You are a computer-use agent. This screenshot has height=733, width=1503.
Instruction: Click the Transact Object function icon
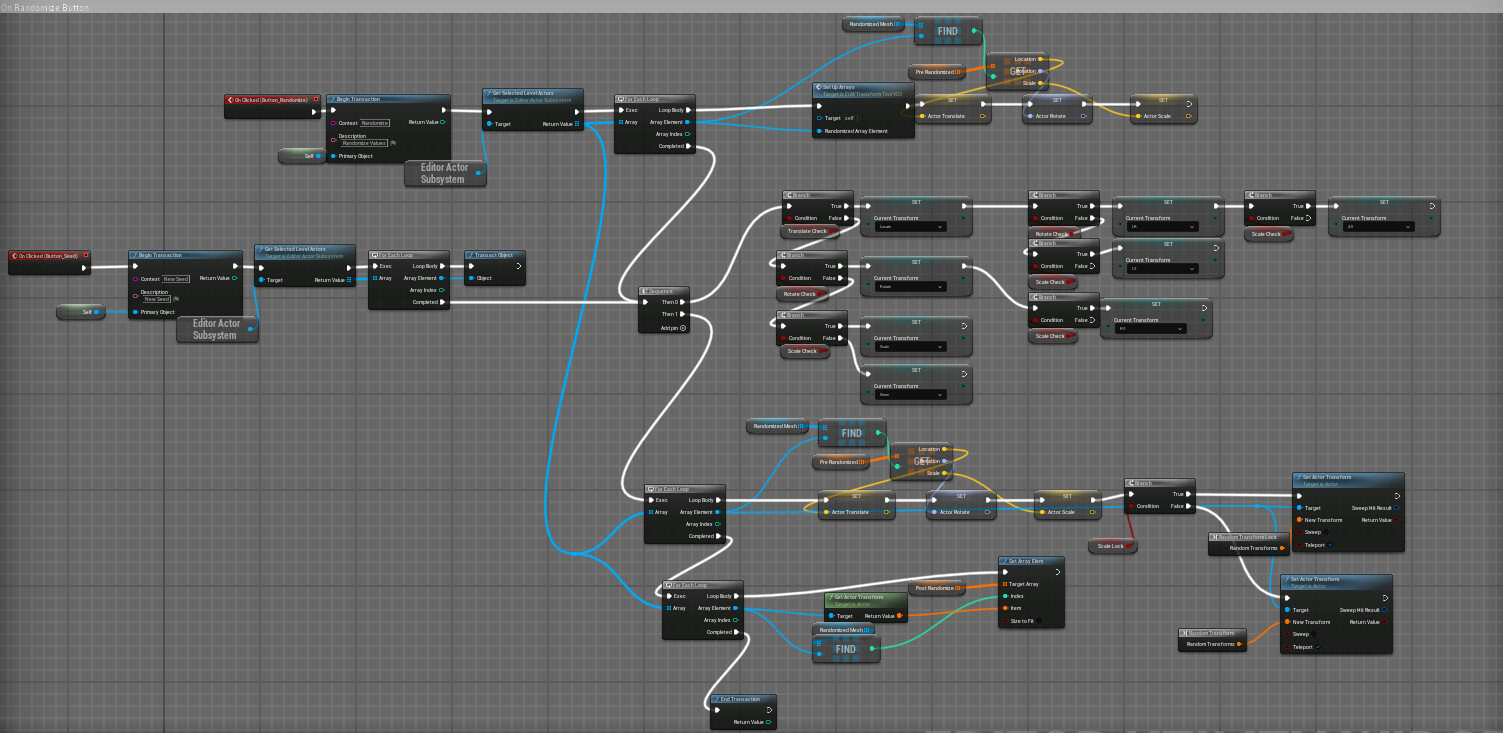tap(469, 255)
